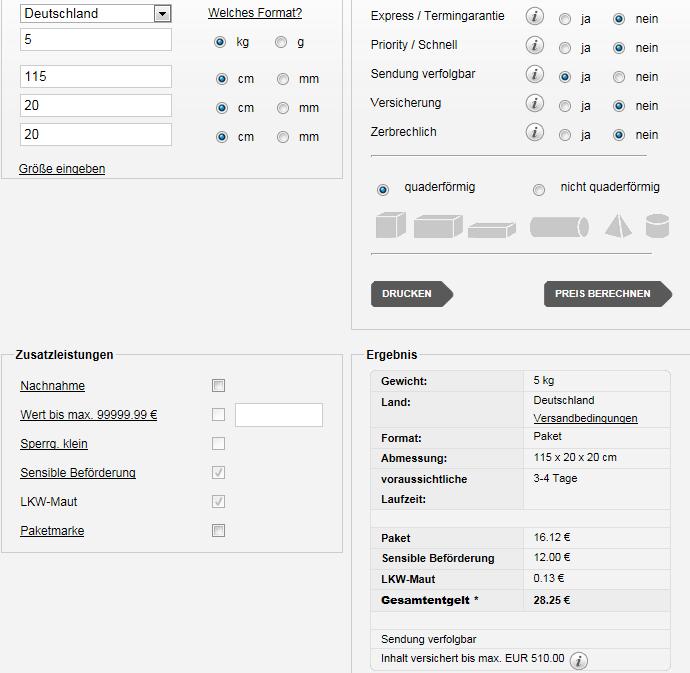The height and width of the screenshot is (673, 690).
Task: Open the Sensible Beförderung link
Action: 78,473
